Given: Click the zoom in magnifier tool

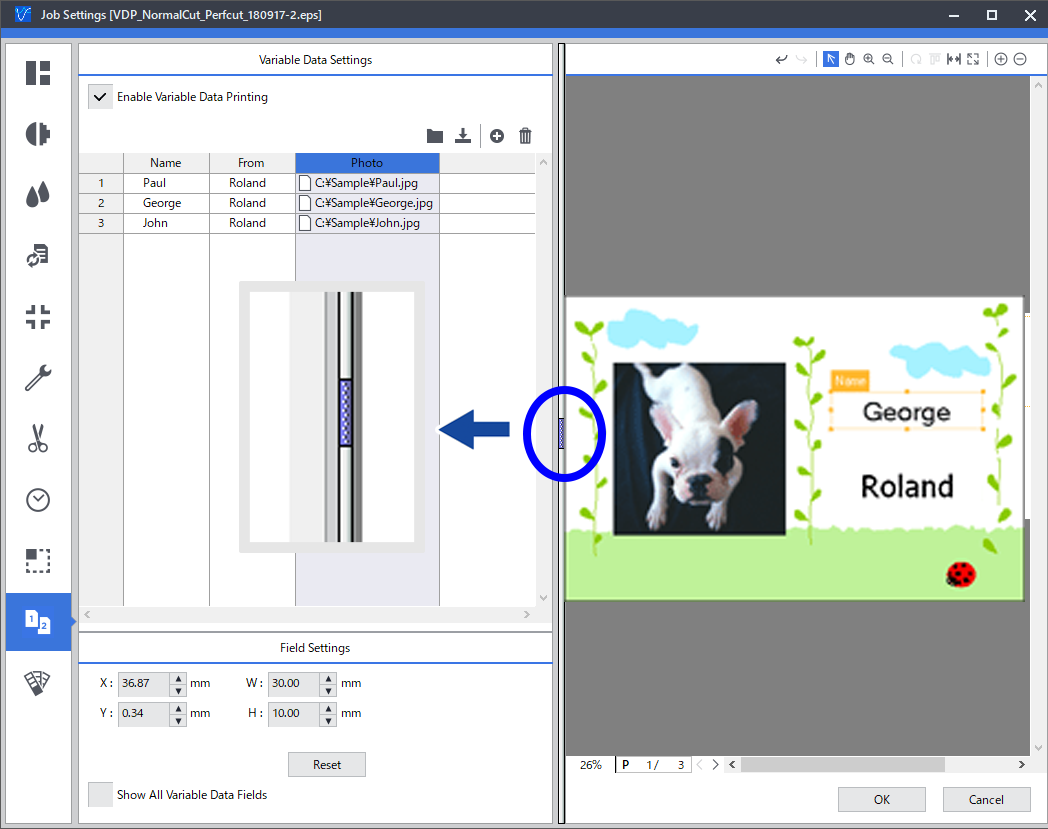Looking at the screenshot, I should pyautogui.click(x=869, y=59).
